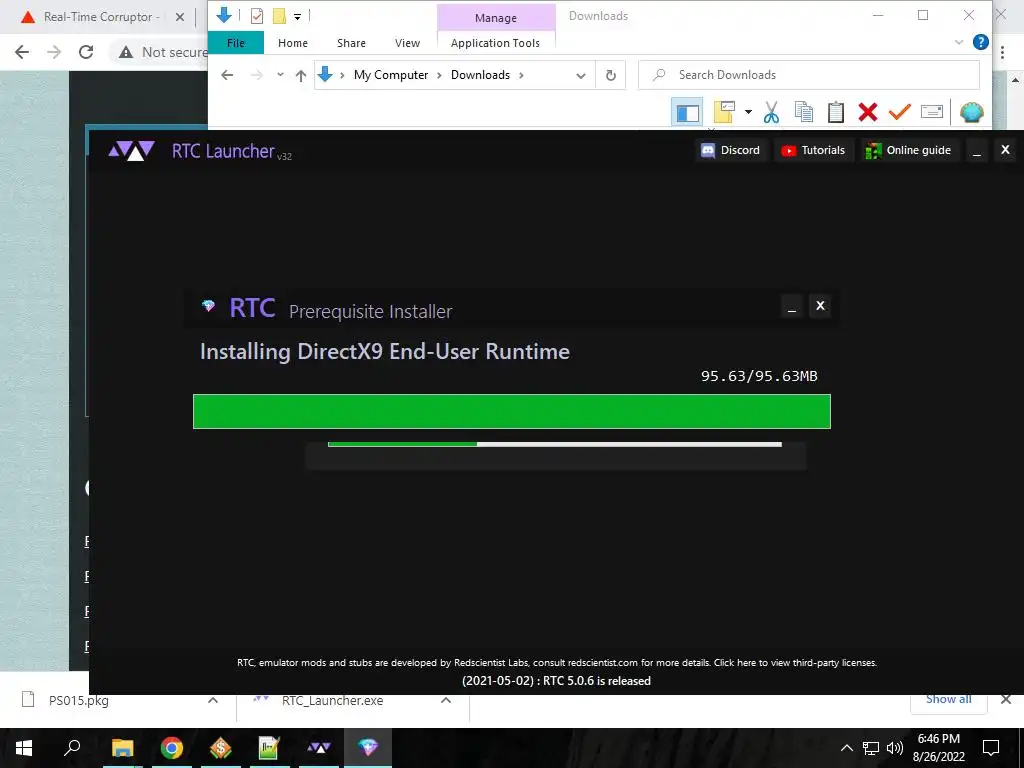The width and height of the screenshot is (1024, 768).
Task: Show hidden system tray icons
Action: point(847,748)
